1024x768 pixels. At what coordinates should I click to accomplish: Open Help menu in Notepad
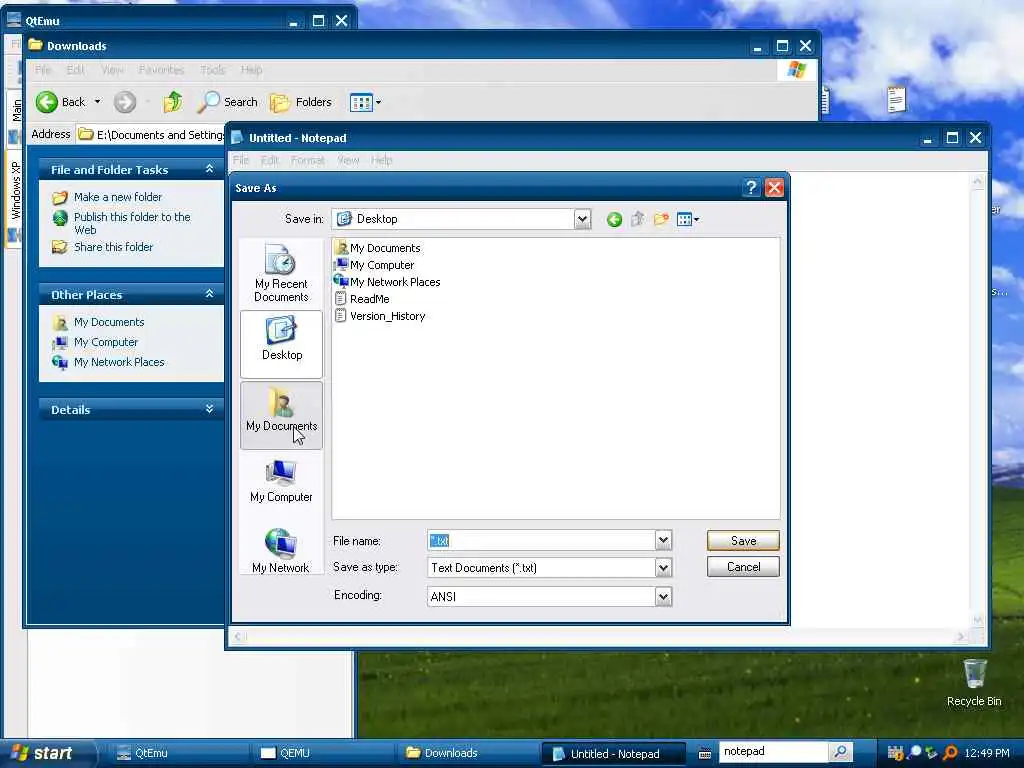(x=381, y=160)
